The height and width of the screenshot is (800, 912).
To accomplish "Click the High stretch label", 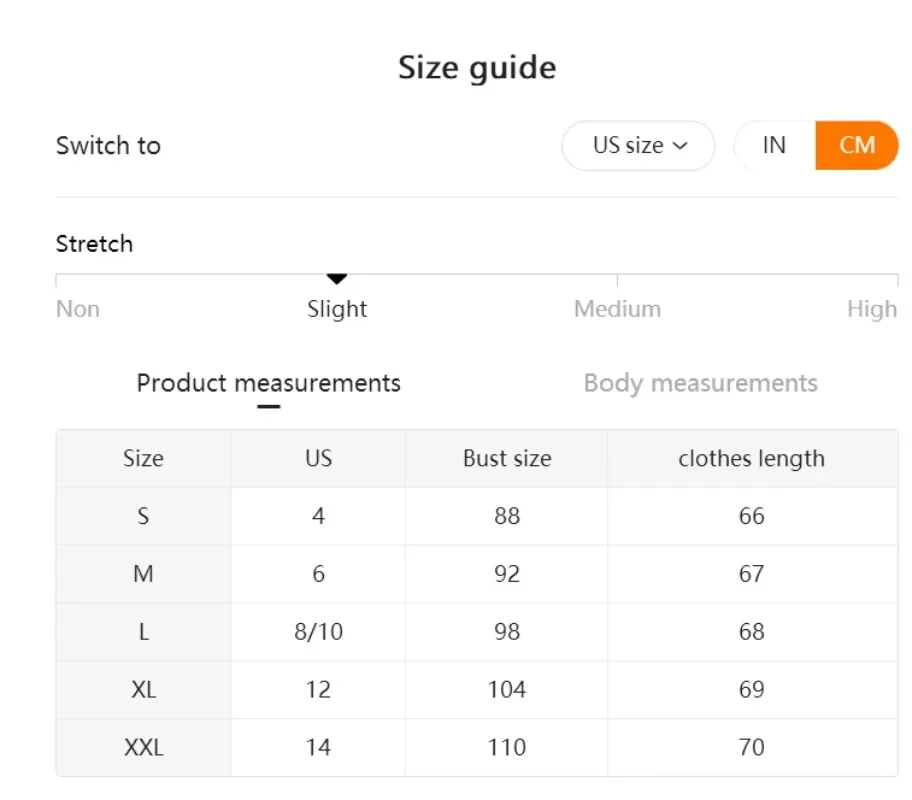I will pos(871,309).
